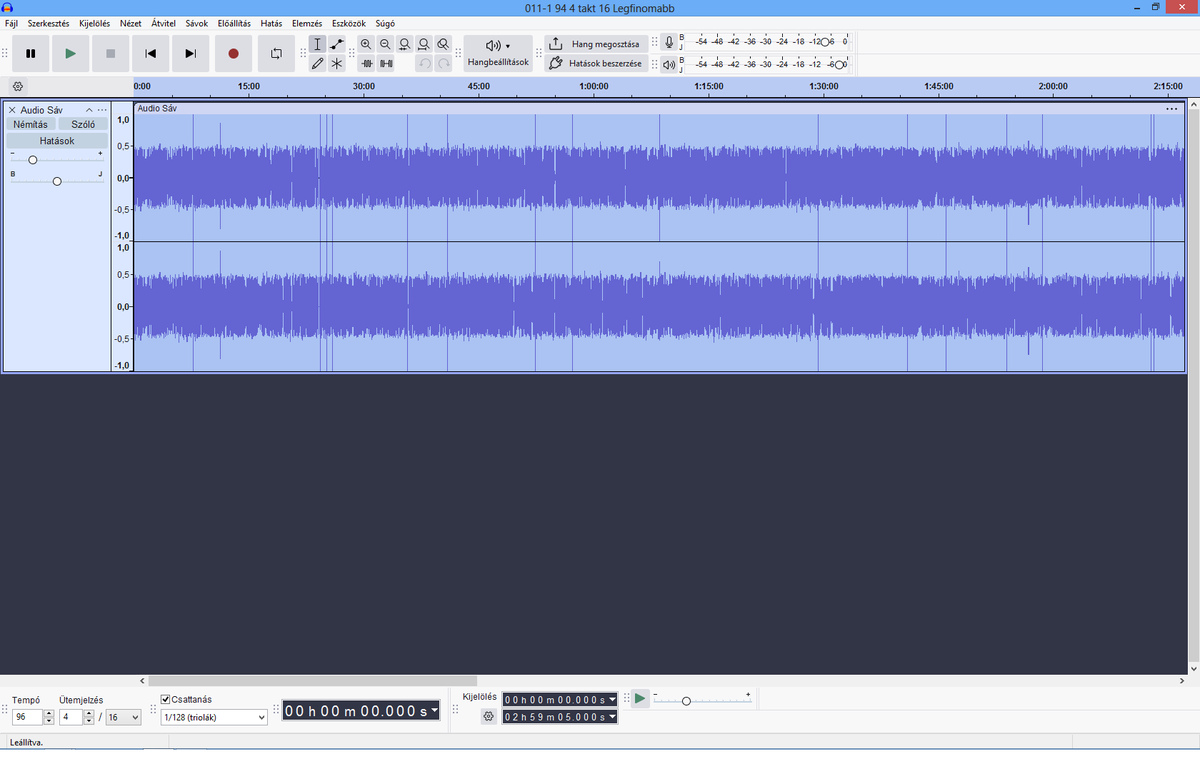This screenshot has width=1200, height=759.
Task: Mute the track with Némítás button
Action: coord(30,125)
